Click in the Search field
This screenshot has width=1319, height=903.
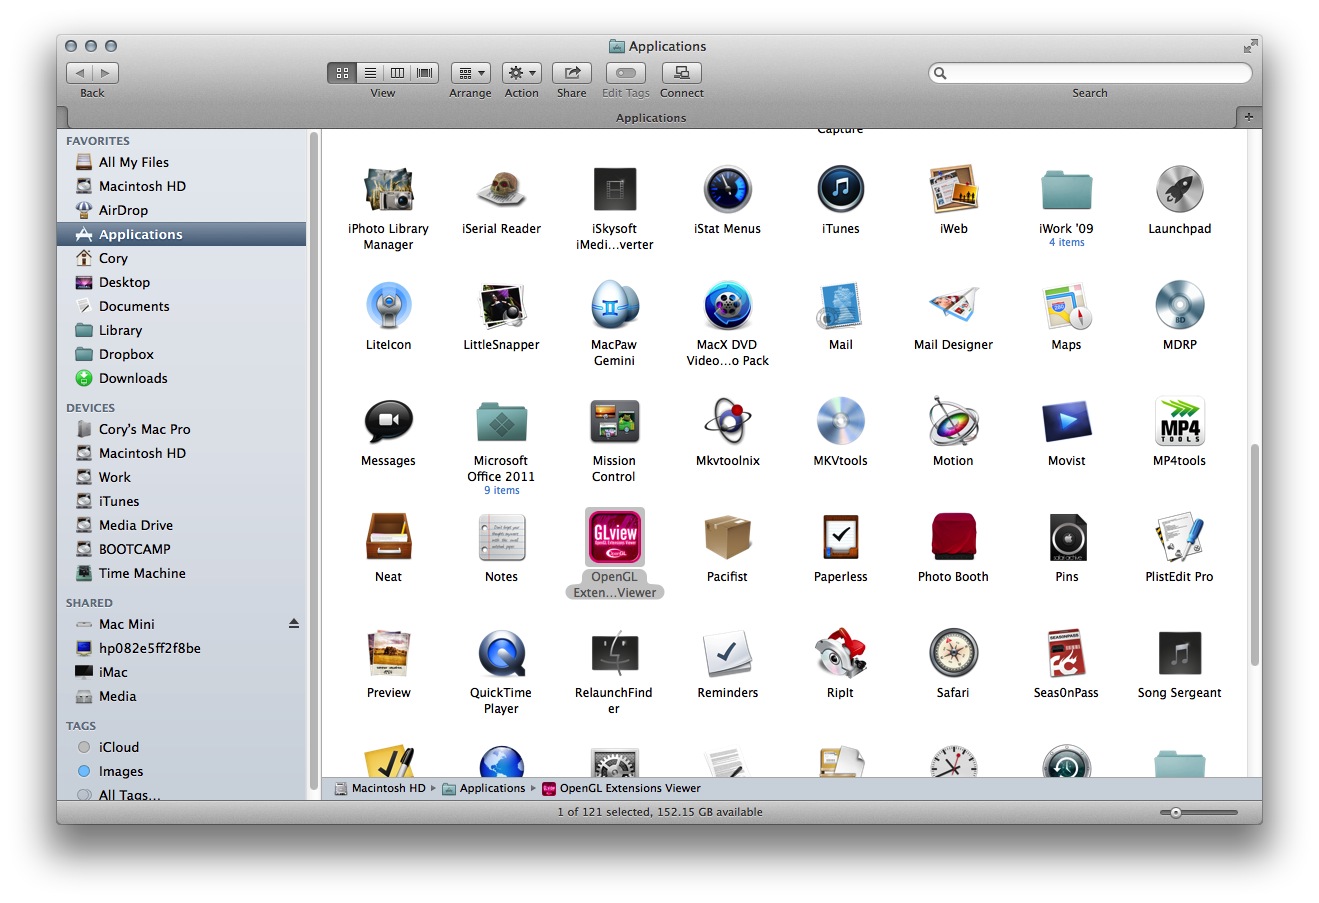click(1090, 73)
